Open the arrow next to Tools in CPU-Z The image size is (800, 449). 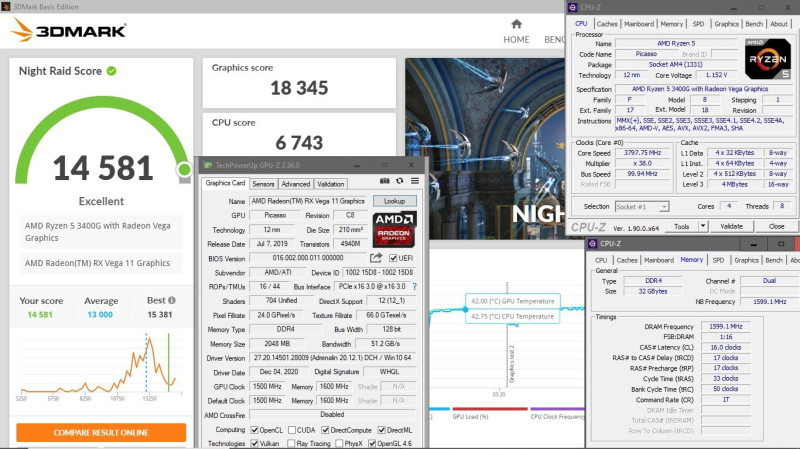tap(703, 226)
